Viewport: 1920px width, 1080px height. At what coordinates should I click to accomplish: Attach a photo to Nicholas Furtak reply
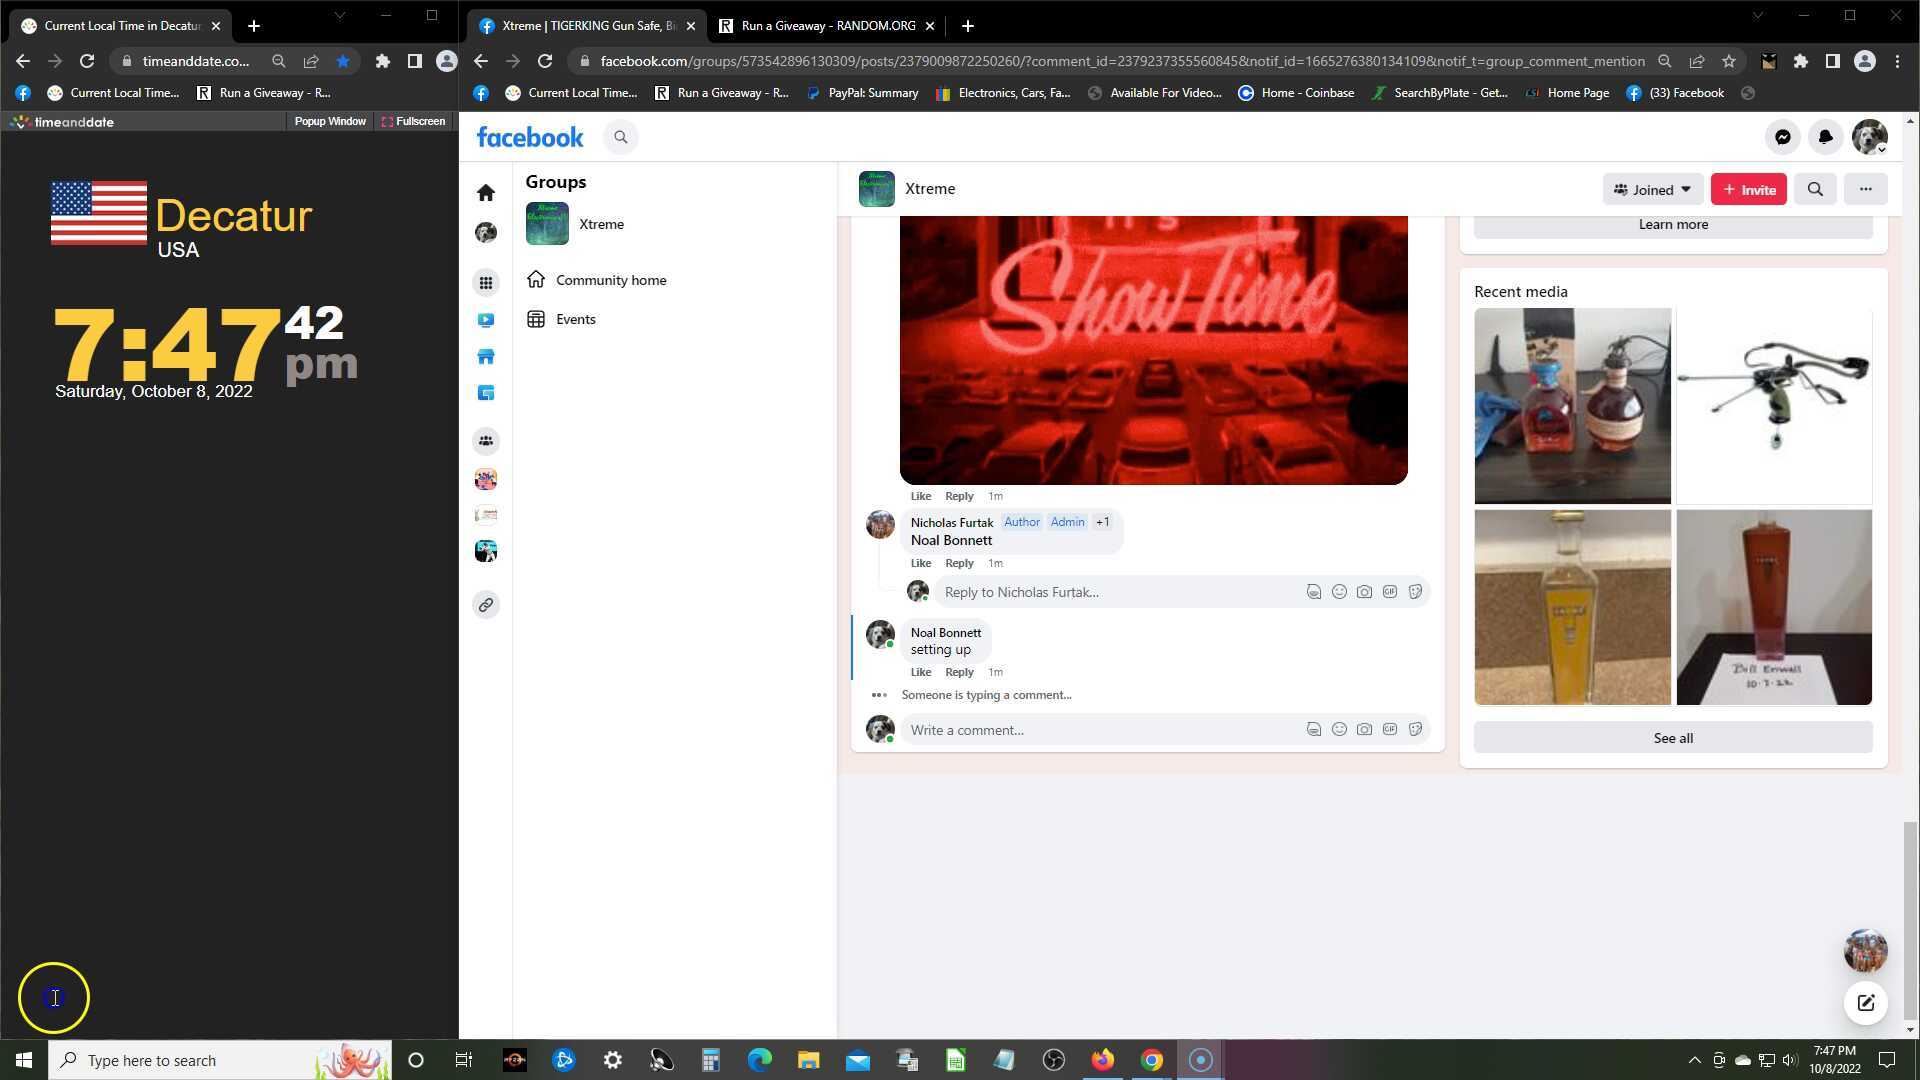click(1364, 592)
